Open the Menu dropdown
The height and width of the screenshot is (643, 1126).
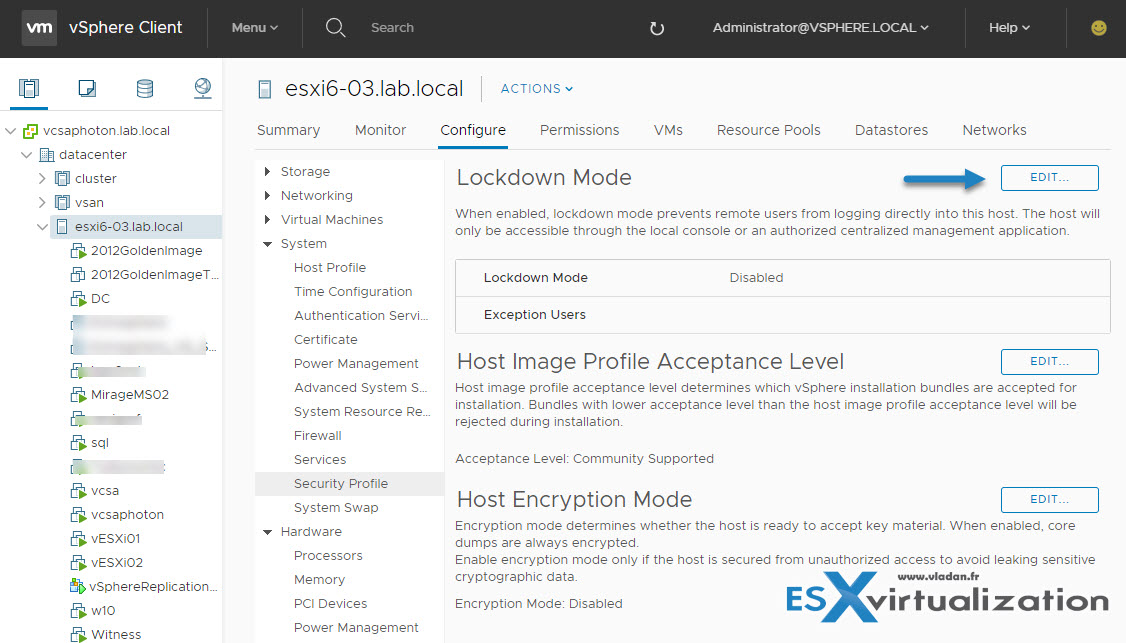pos(254,28)
